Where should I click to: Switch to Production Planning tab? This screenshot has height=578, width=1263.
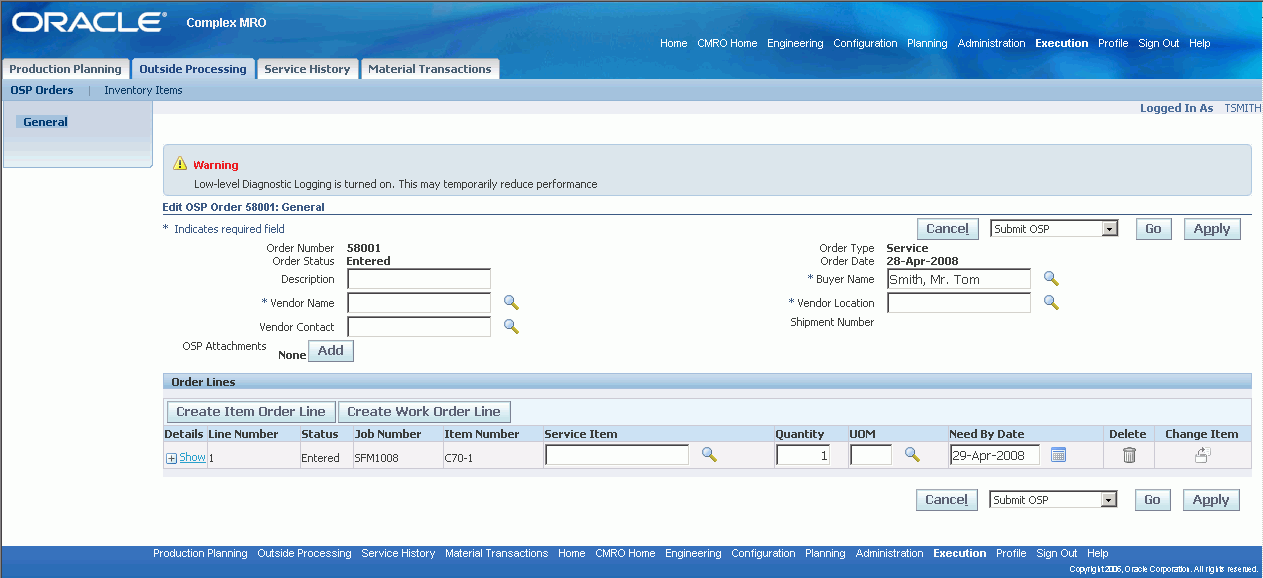click(x=65, y=69)
